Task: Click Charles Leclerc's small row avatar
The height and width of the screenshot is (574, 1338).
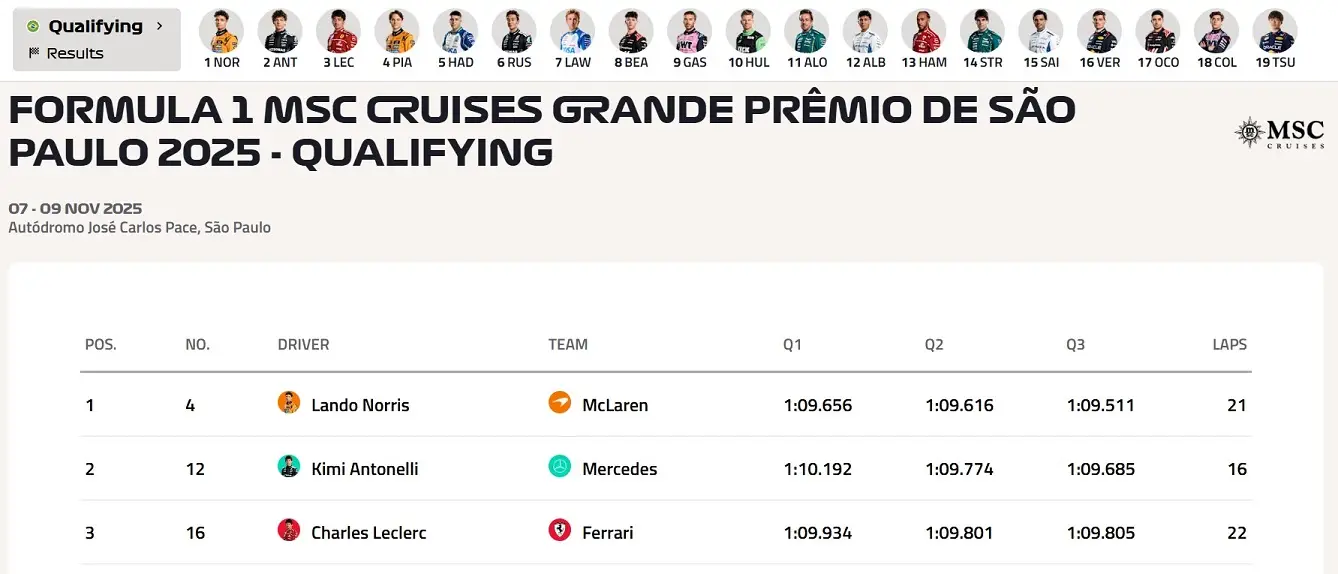Action: [289, 530]
